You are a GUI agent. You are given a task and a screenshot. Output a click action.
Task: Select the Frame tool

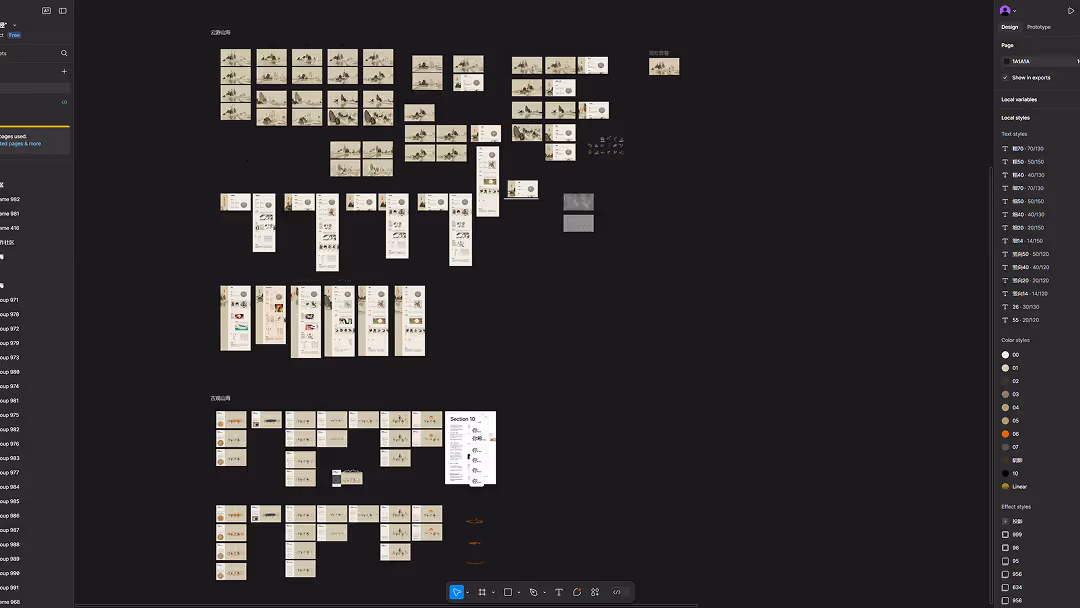tap(482, 591)
